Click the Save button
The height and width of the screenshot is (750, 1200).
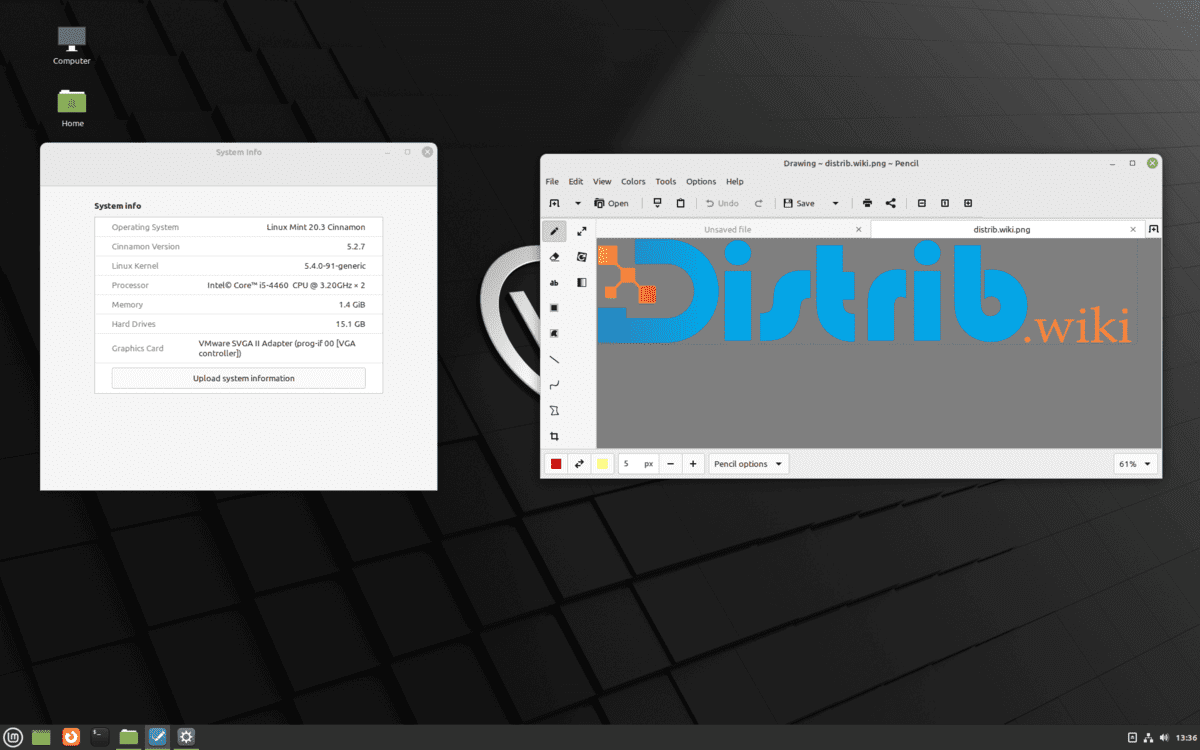(x=799, y=203)
